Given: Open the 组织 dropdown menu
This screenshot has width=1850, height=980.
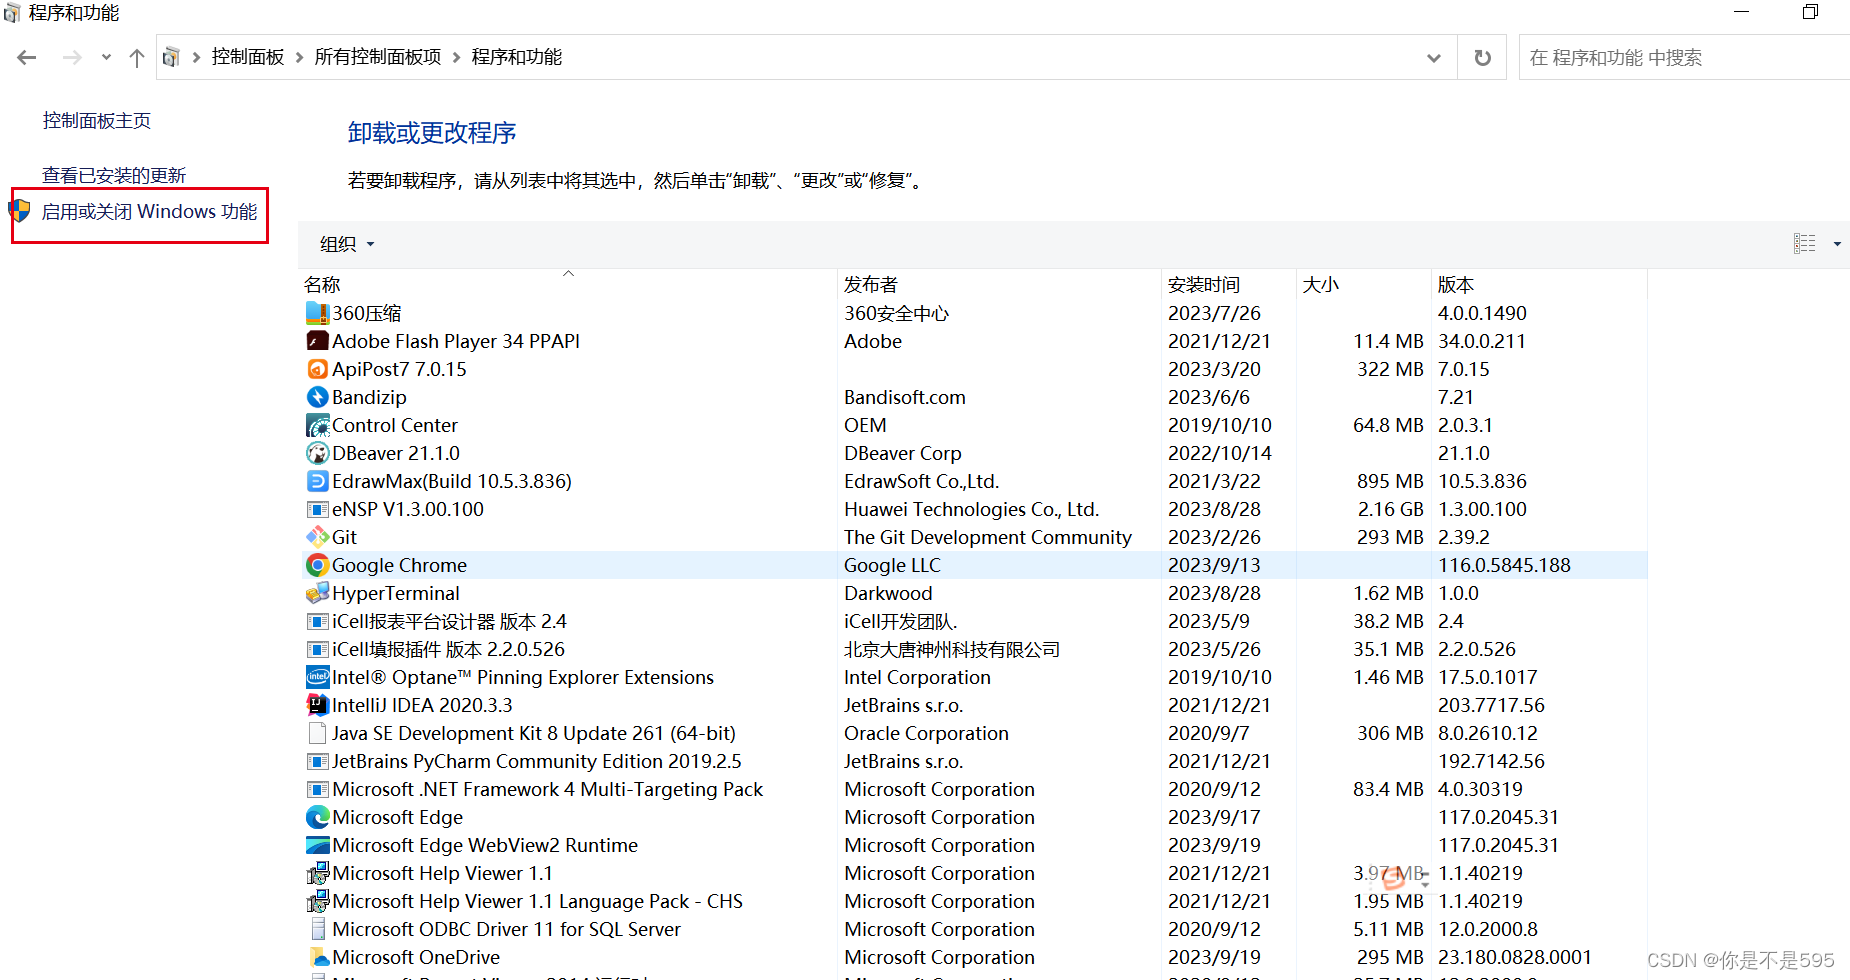Looking at the screenshot, I should (347, 244).
